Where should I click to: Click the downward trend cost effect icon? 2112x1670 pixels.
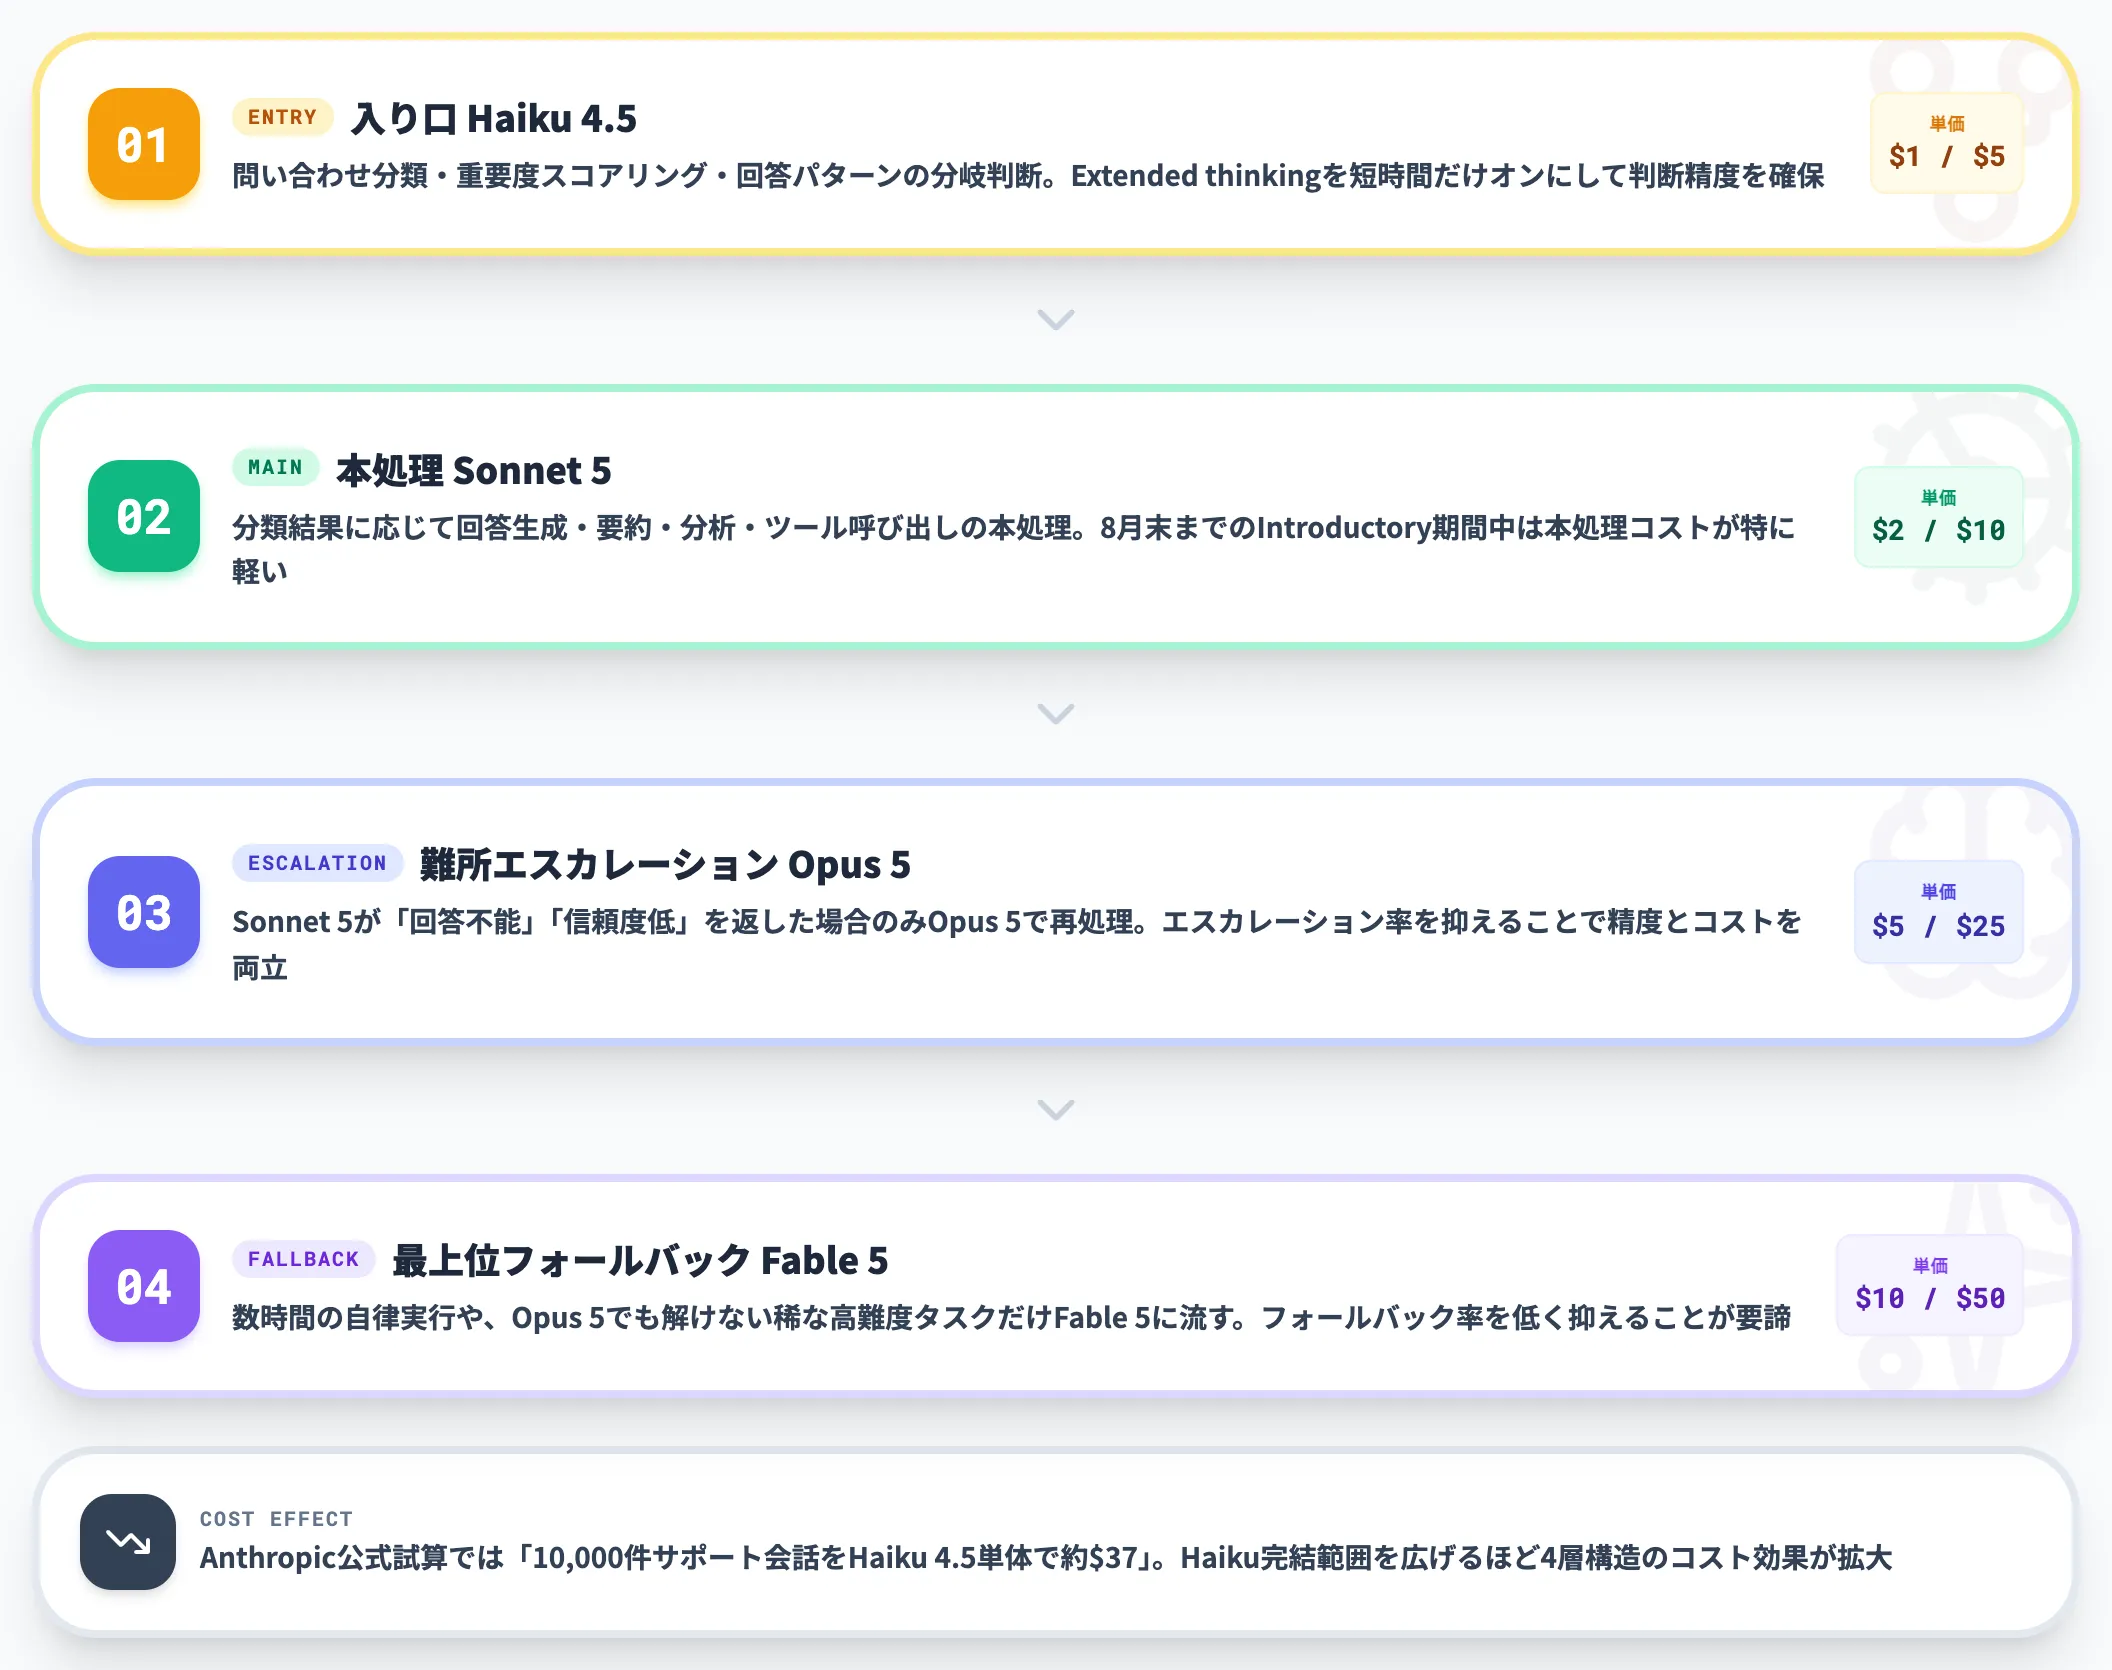(x=128, y=1542)
